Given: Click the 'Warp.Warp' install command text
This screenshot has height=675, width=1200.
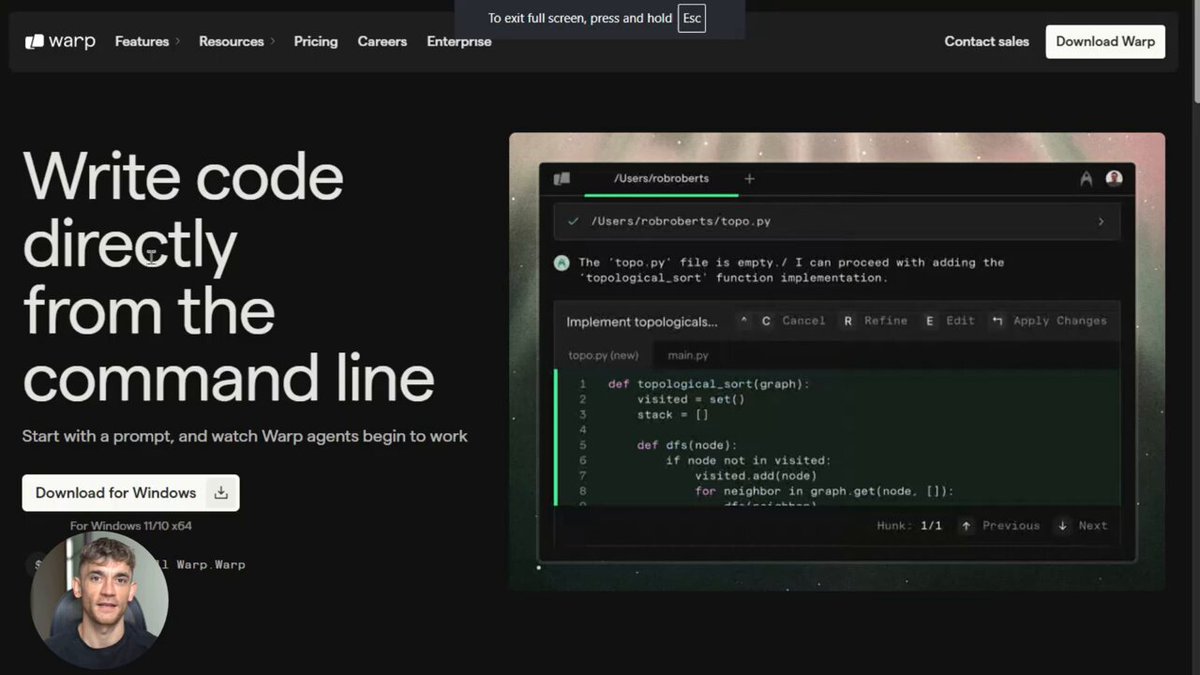Looking at the screenshot, I should click(211, 565).
